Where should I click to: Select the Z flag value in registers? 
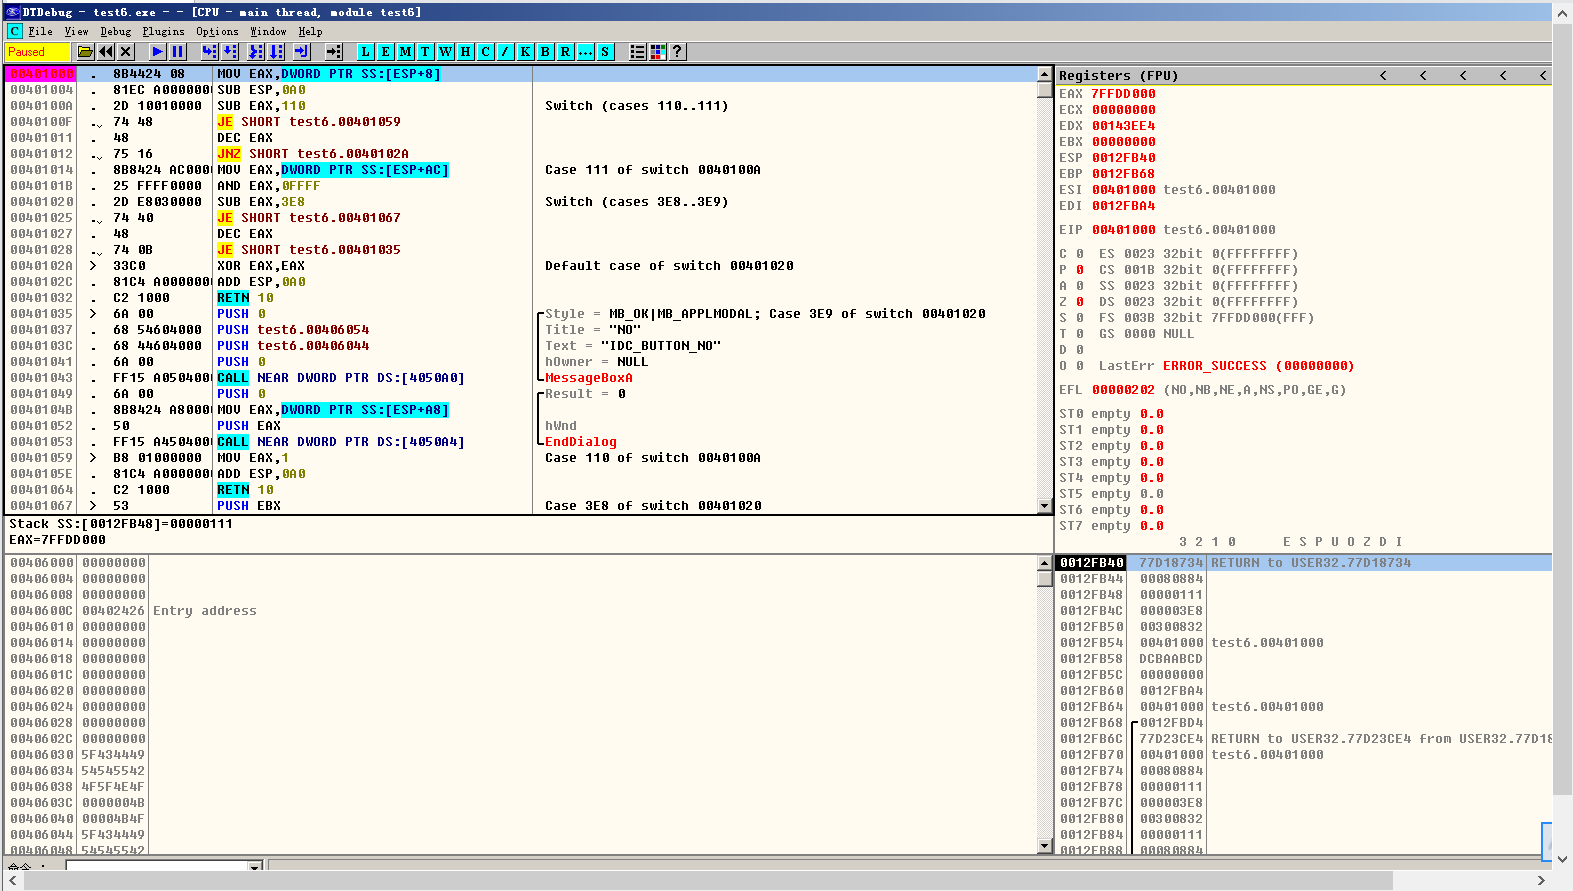coord(1080,302)
